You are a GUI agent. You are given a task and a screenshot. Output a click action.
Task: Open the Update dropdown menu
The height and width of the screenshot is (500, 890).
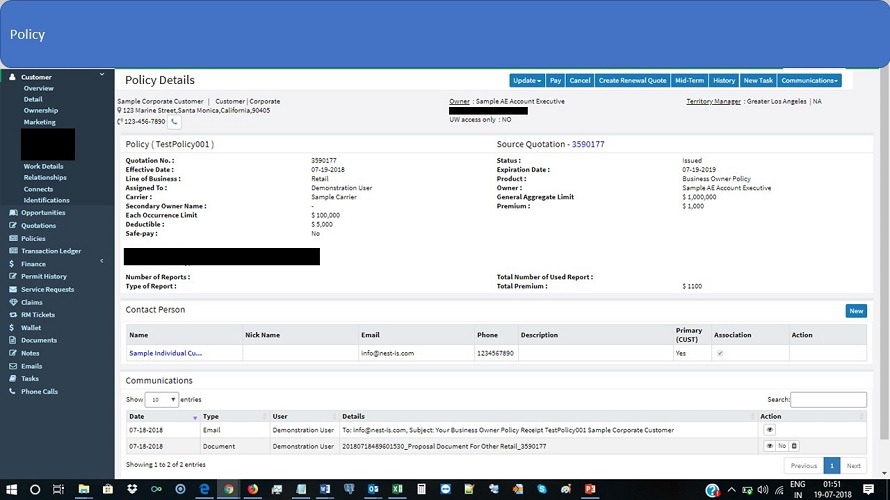(526, 81)
